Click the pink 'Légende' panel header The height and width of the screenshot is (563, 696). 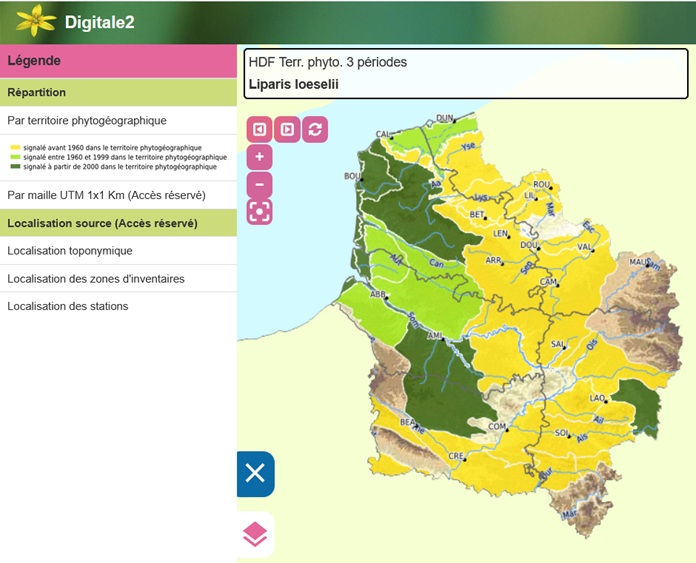tap(118, 61)
